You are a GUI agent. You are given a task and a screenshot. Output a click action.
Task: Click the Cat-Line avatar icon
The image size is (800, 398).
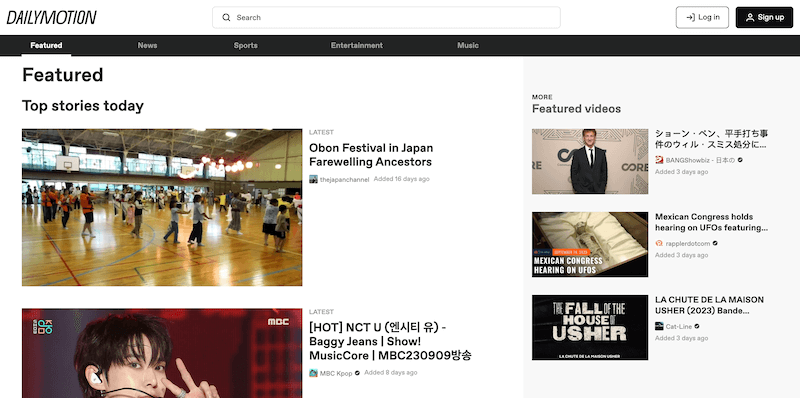point(659,326)
